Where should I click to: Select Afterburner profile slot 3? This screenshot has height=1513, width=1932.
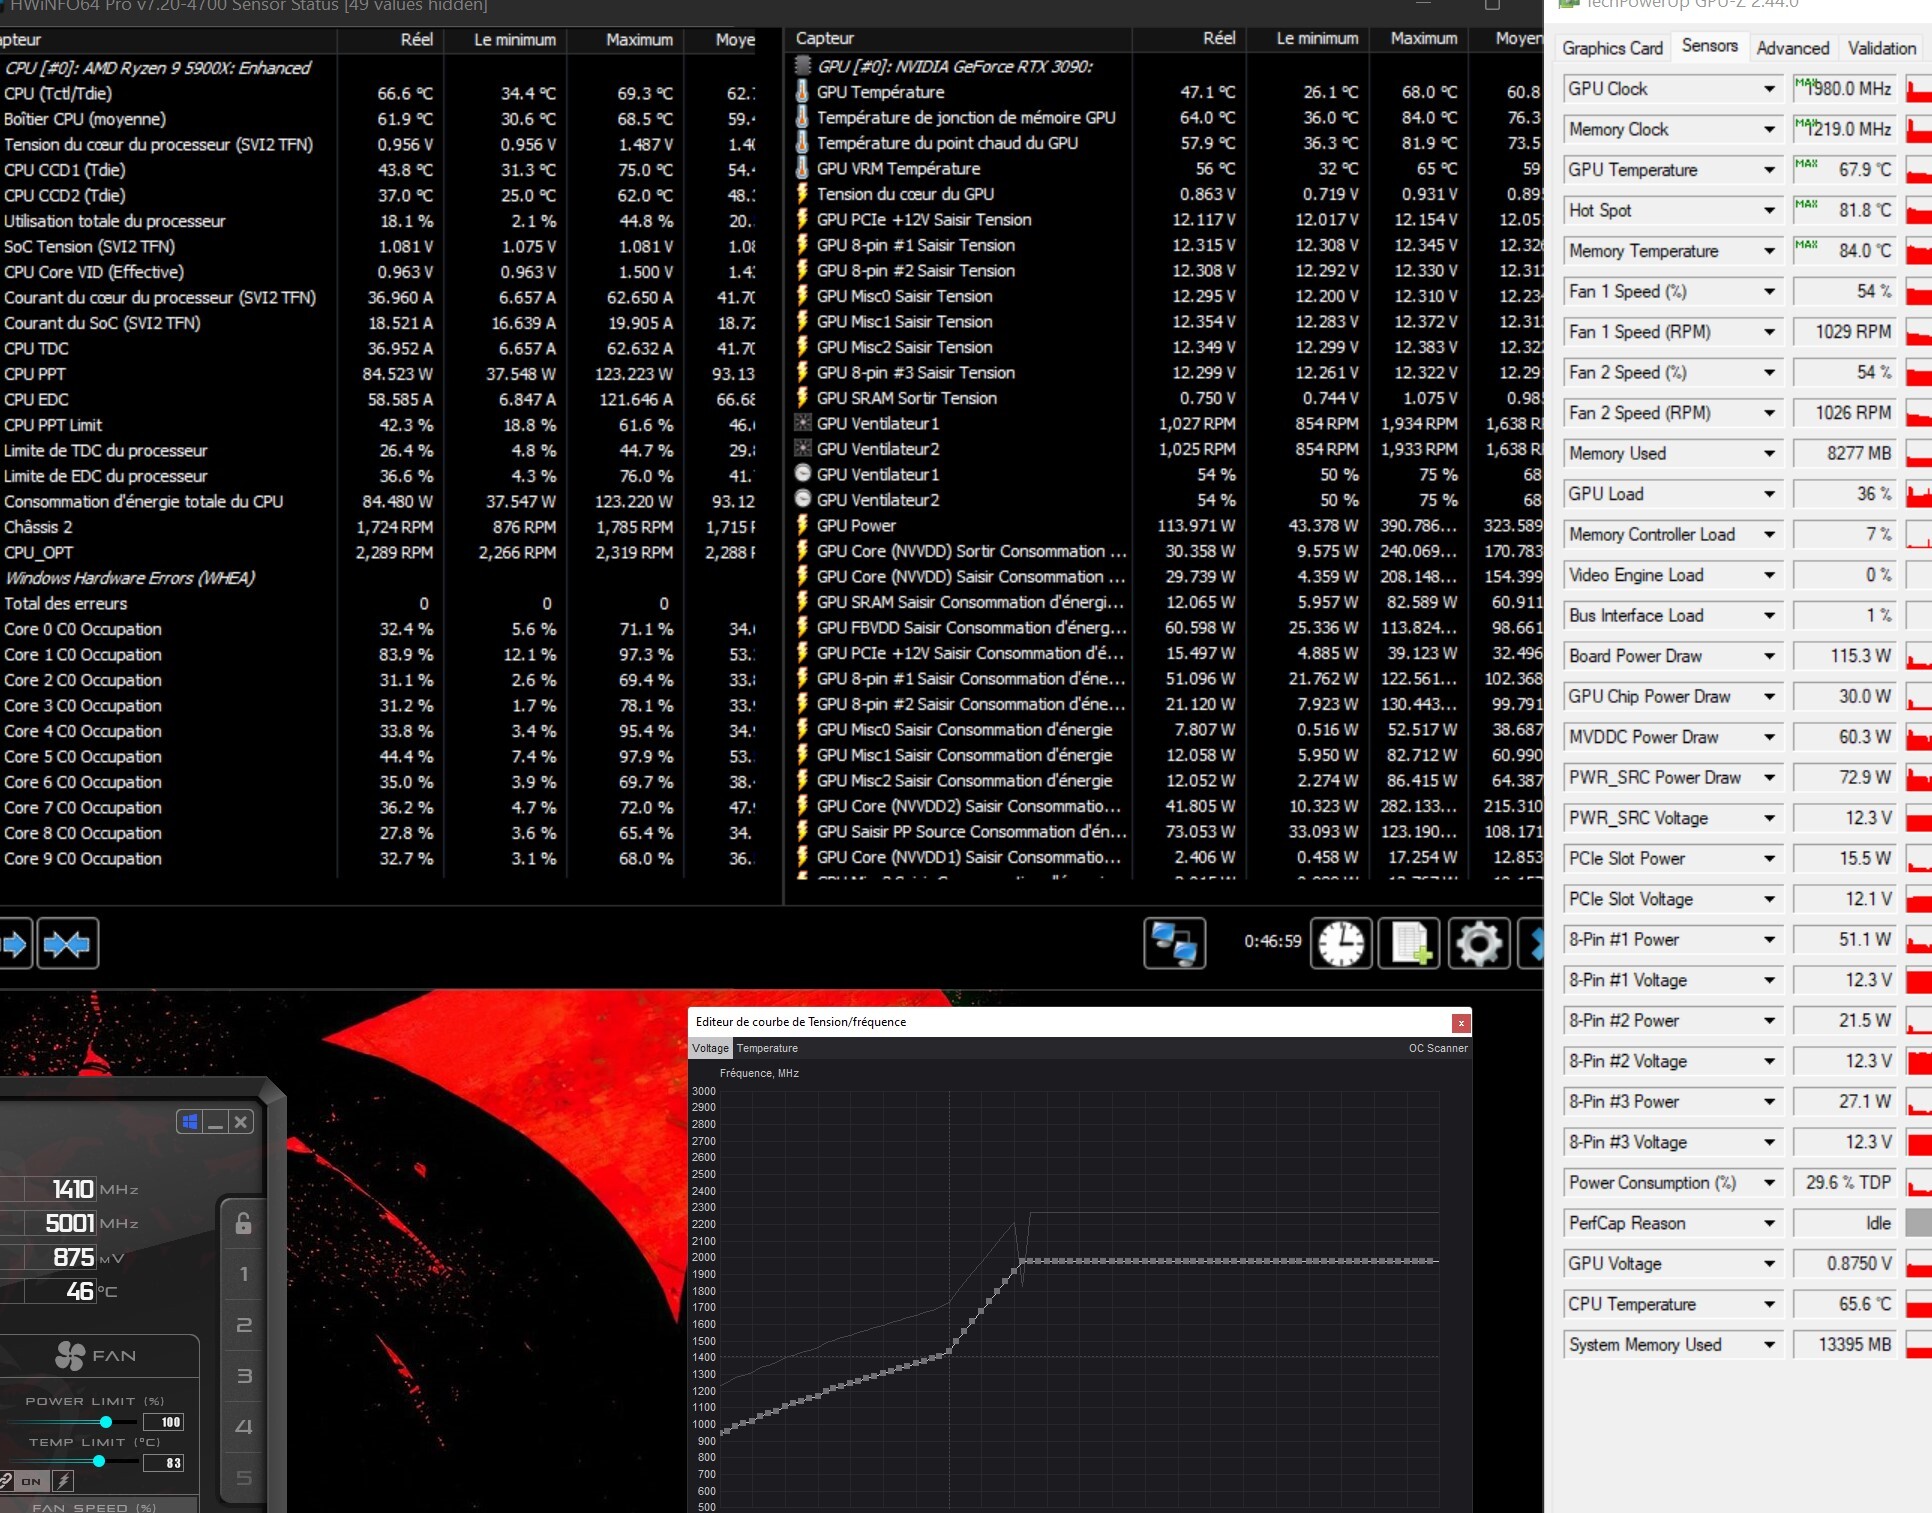(243, 1376)
